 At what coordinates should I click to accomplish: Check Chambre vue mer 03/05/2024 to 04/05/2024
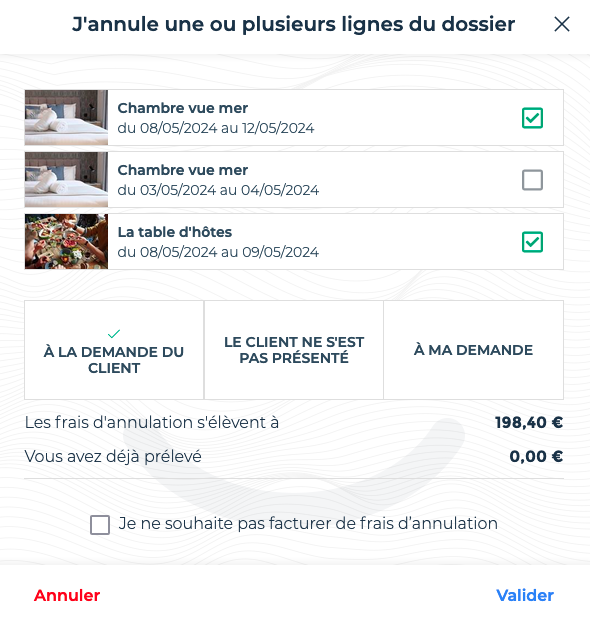[x=532, y=180]
